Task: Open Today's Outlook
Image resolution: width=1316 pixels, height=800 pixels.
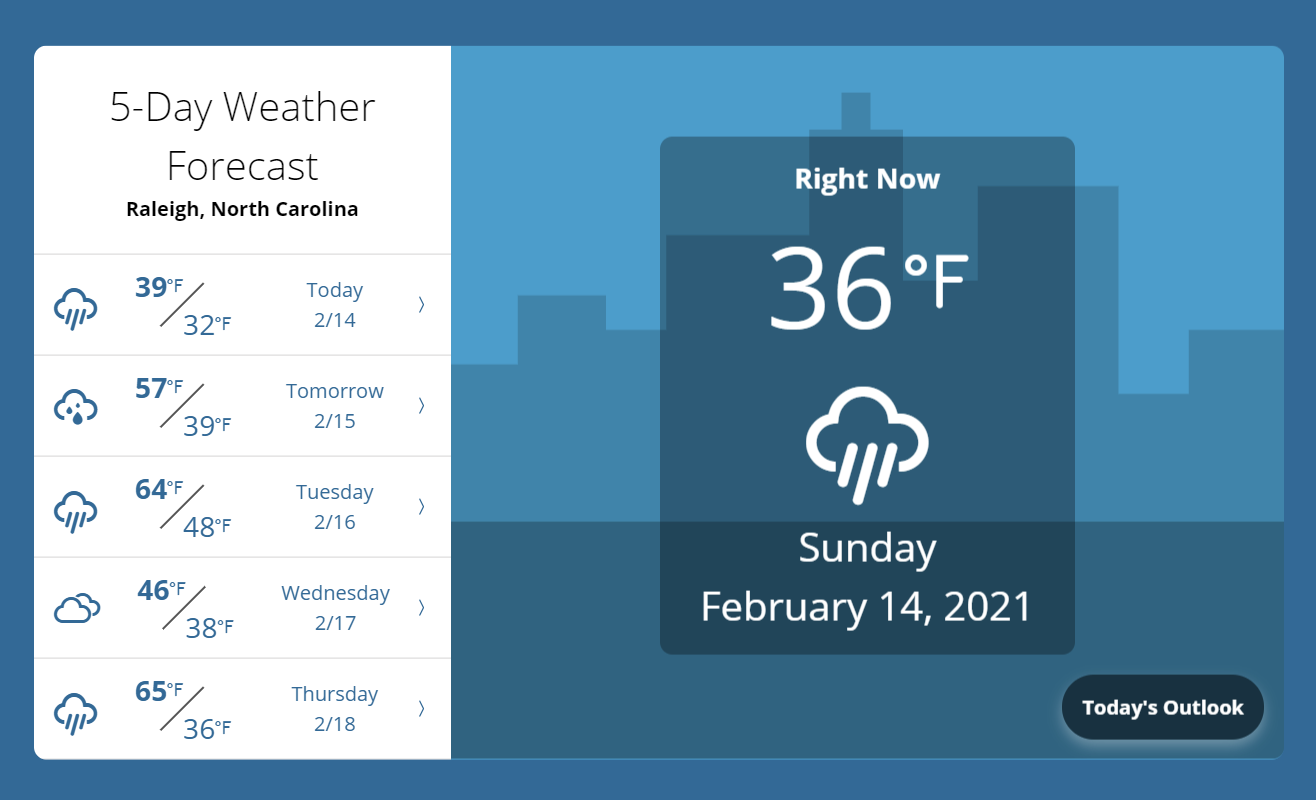Action: tap(1162, 706)
